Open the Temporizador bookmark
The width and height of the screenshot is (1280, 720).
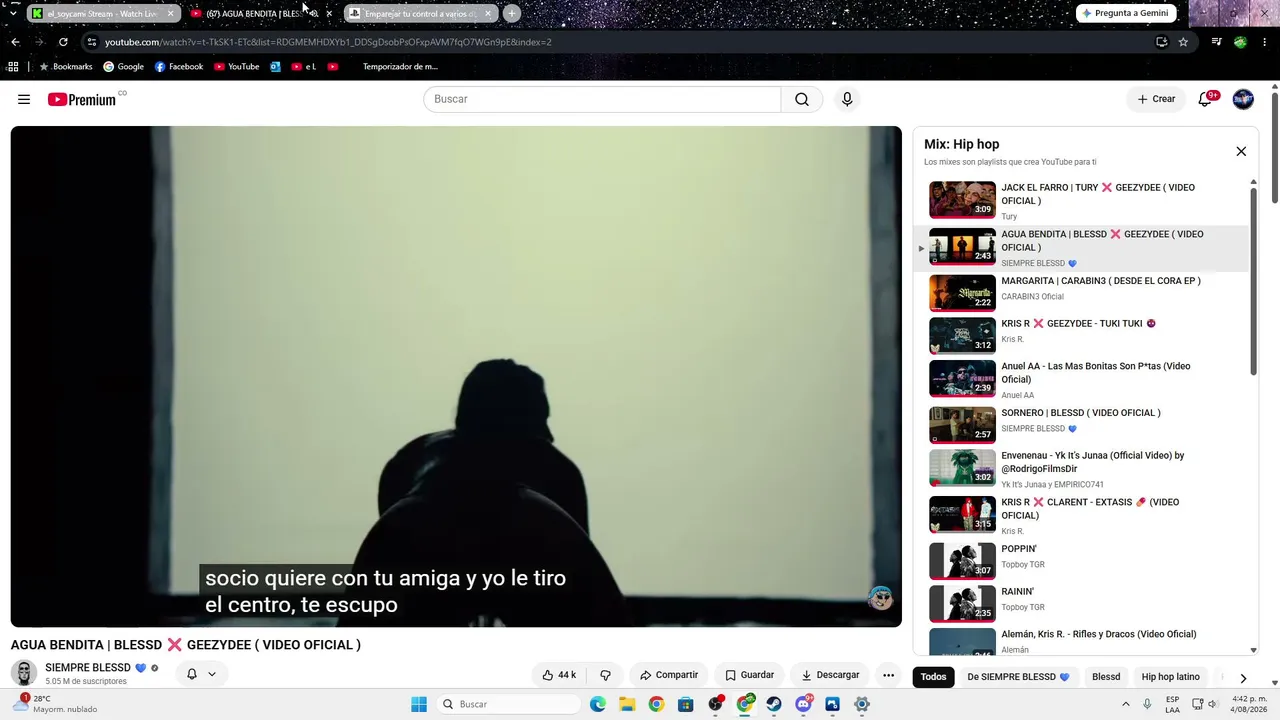point(399,67)
